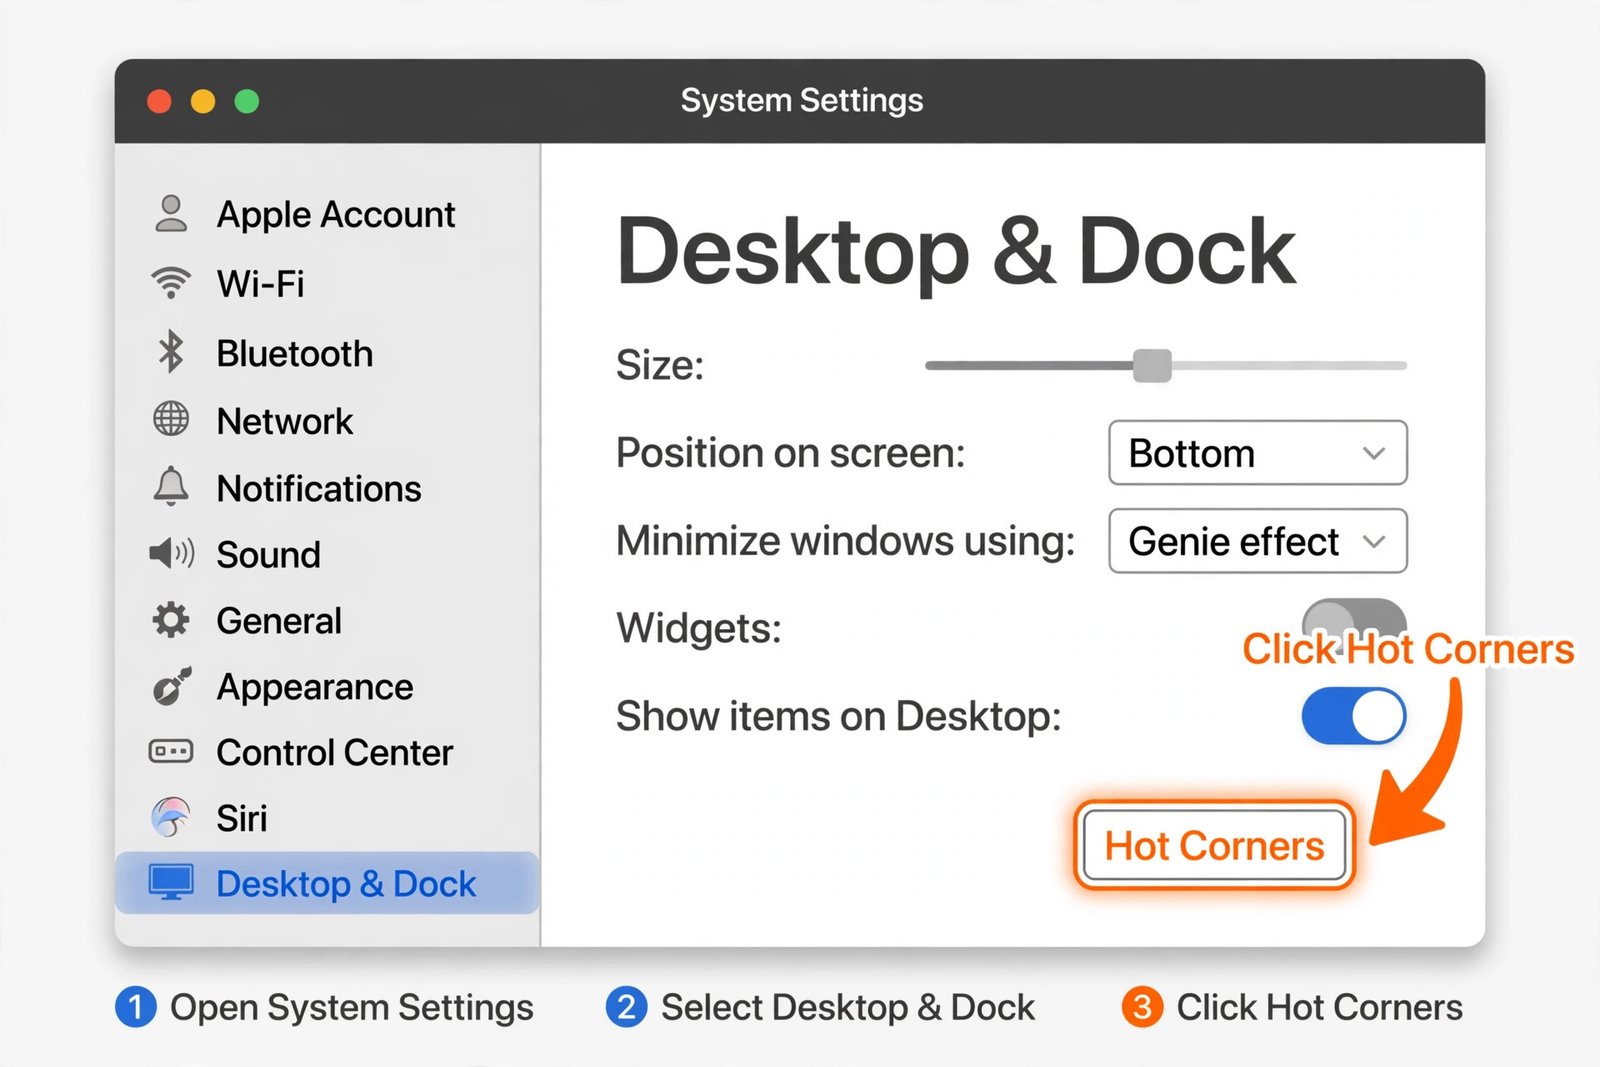Click the Wi-Fi signal icon

click(171, 283)
